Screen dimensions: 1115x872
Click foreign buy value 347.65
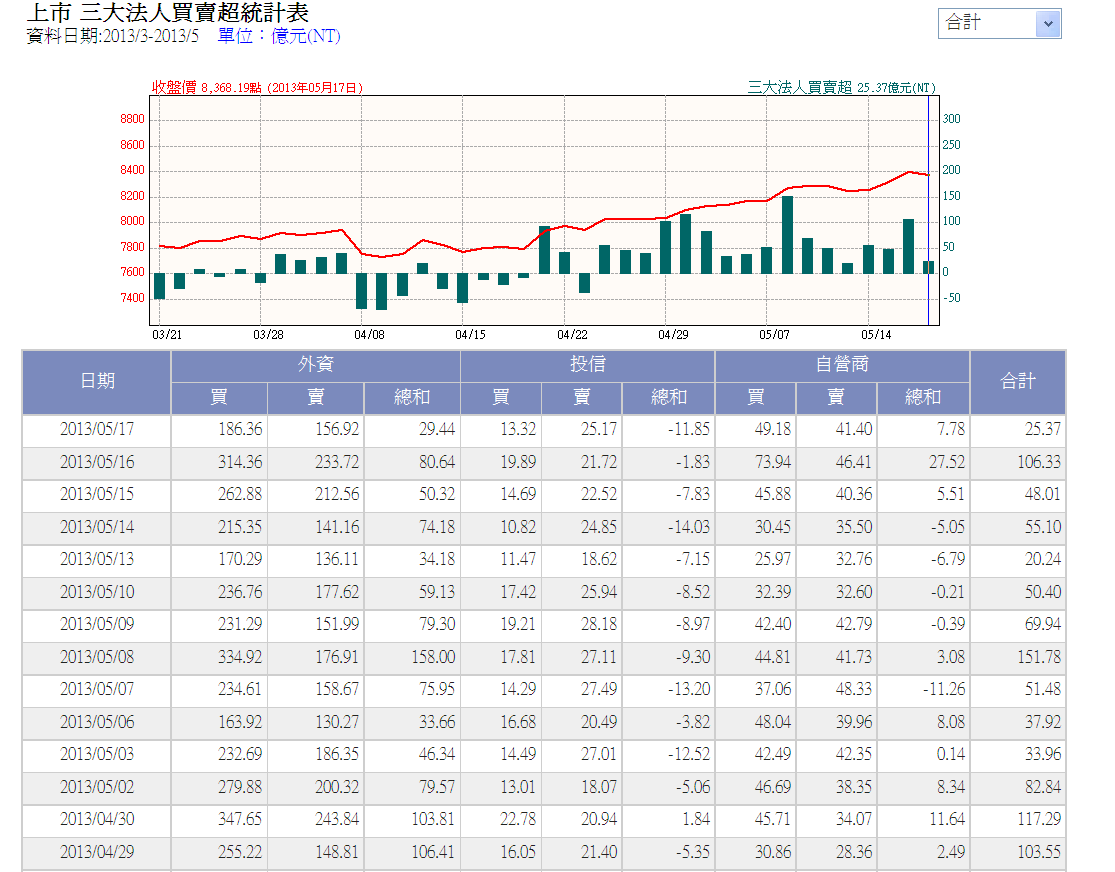(x=240, y=819)
